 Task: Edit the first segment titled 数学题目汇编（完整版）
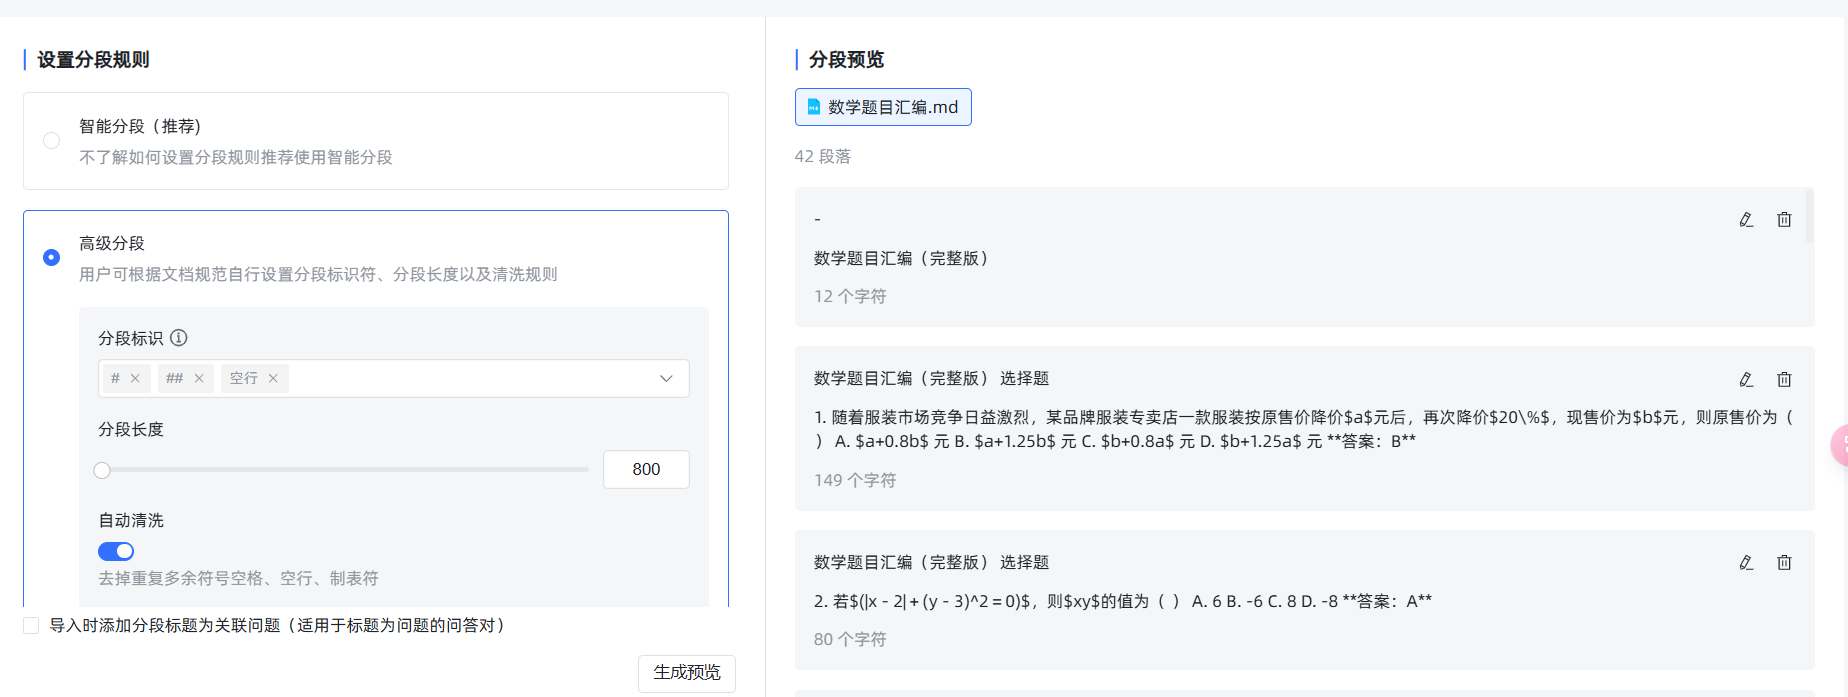1746,220
